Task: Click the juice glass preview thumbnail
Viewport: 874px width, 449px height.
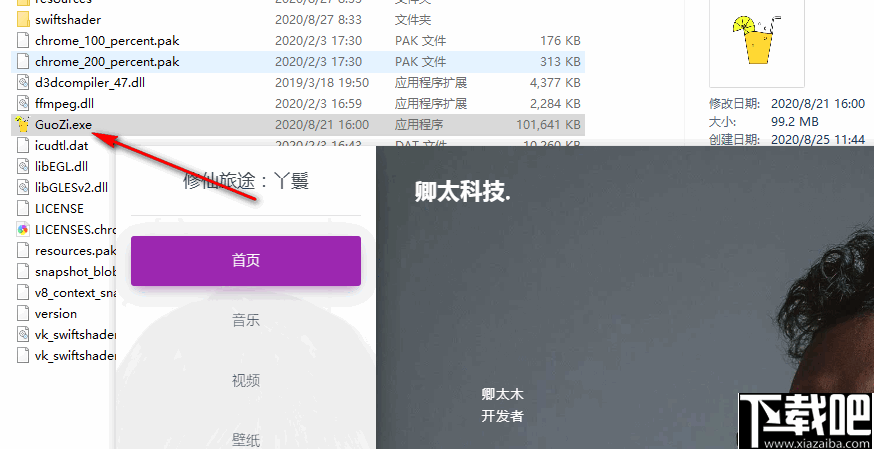Action: (756, 39)
